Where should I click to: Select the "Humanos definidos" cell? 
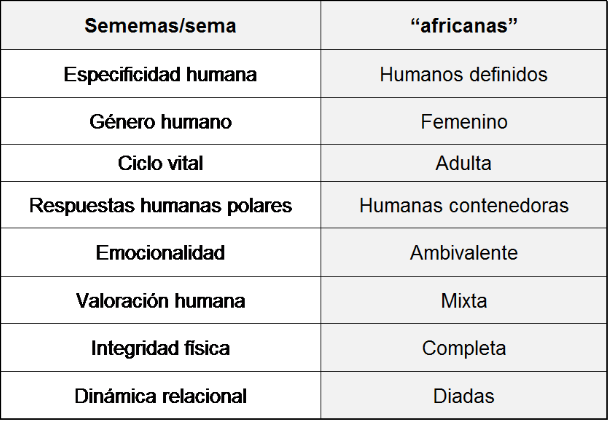coord(463,75)
